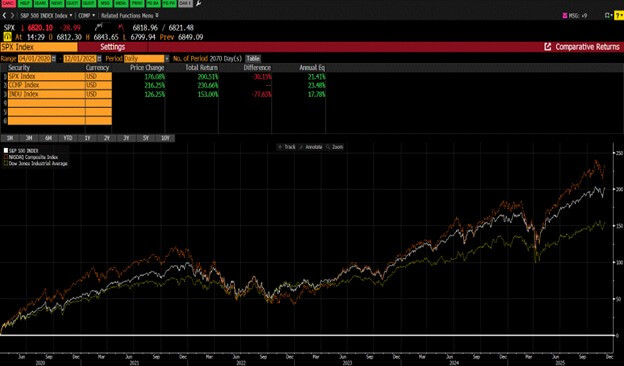Screen dimensions: 624x366
Task: Select the CCMP Index security row
Action: [46, 85]
